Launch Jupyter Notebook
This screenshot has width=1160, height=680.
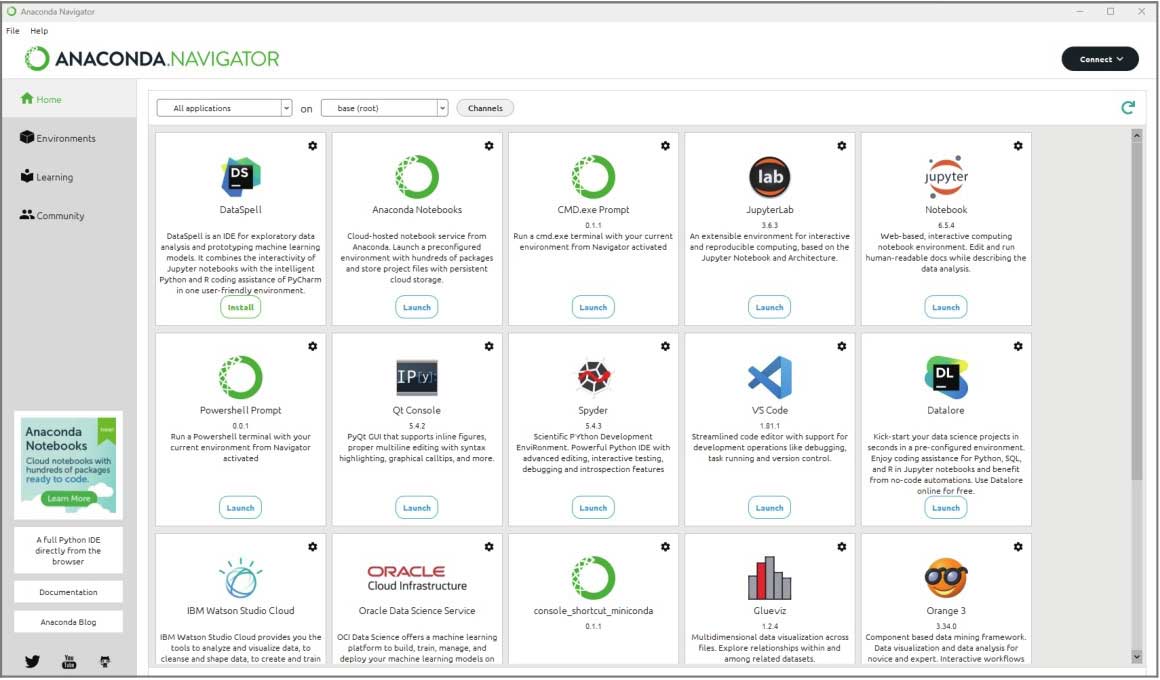coord(945,307)
